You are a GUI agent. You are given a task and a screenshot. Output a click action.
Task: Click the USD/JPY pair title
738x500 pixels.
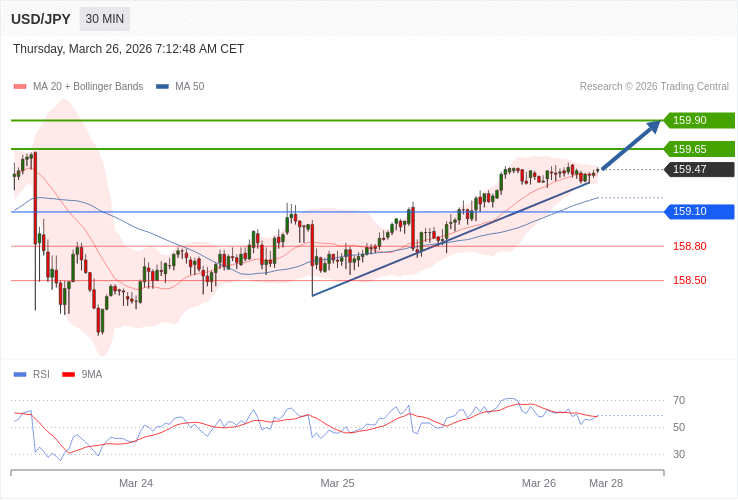coord(41,19)
